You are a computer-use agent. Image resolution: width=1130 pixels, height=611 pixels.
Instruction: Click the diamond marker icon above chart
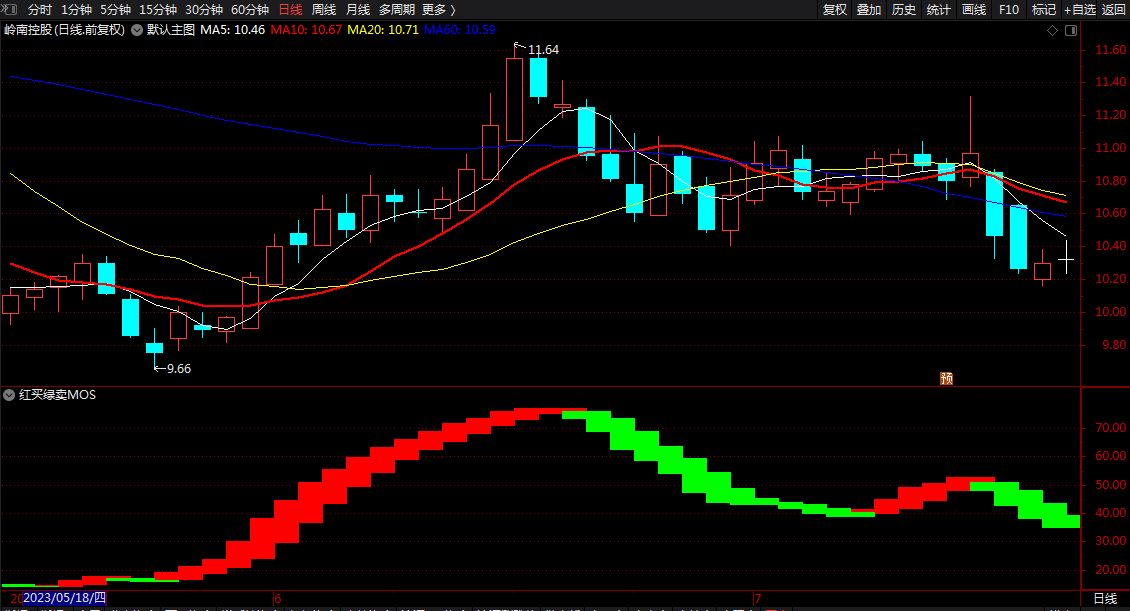[x=1052, y=30]
